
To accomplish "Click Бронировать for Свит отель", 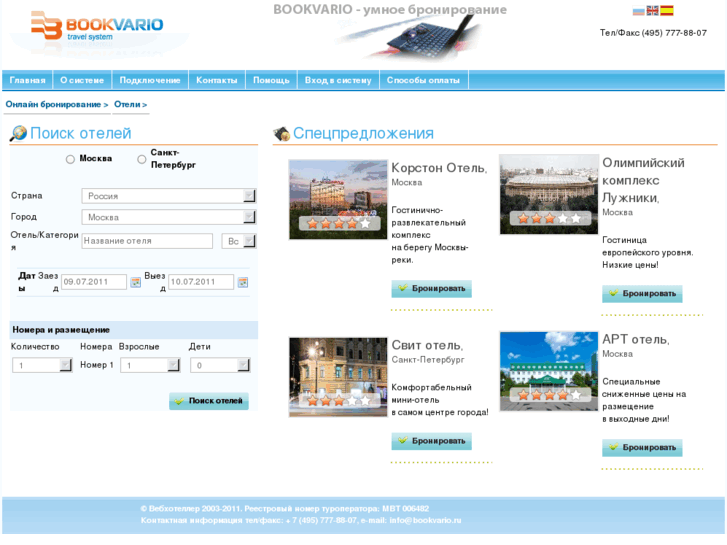I will point(431,441).
